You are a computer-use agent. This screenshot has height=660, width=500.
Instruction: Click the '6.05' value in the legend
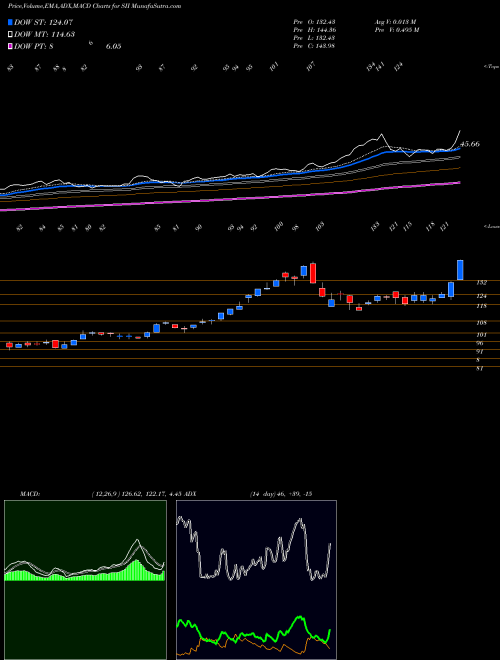(113, 46)
